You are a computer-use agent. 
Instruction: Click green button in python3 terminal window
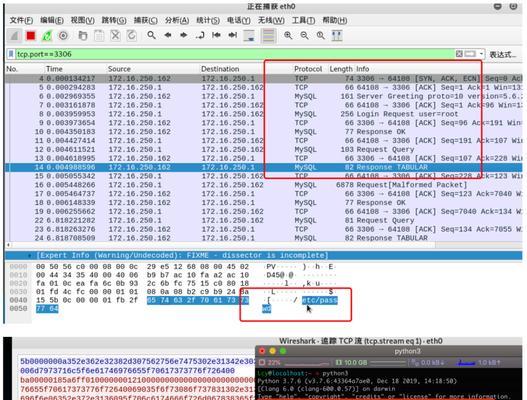[283, 351]
